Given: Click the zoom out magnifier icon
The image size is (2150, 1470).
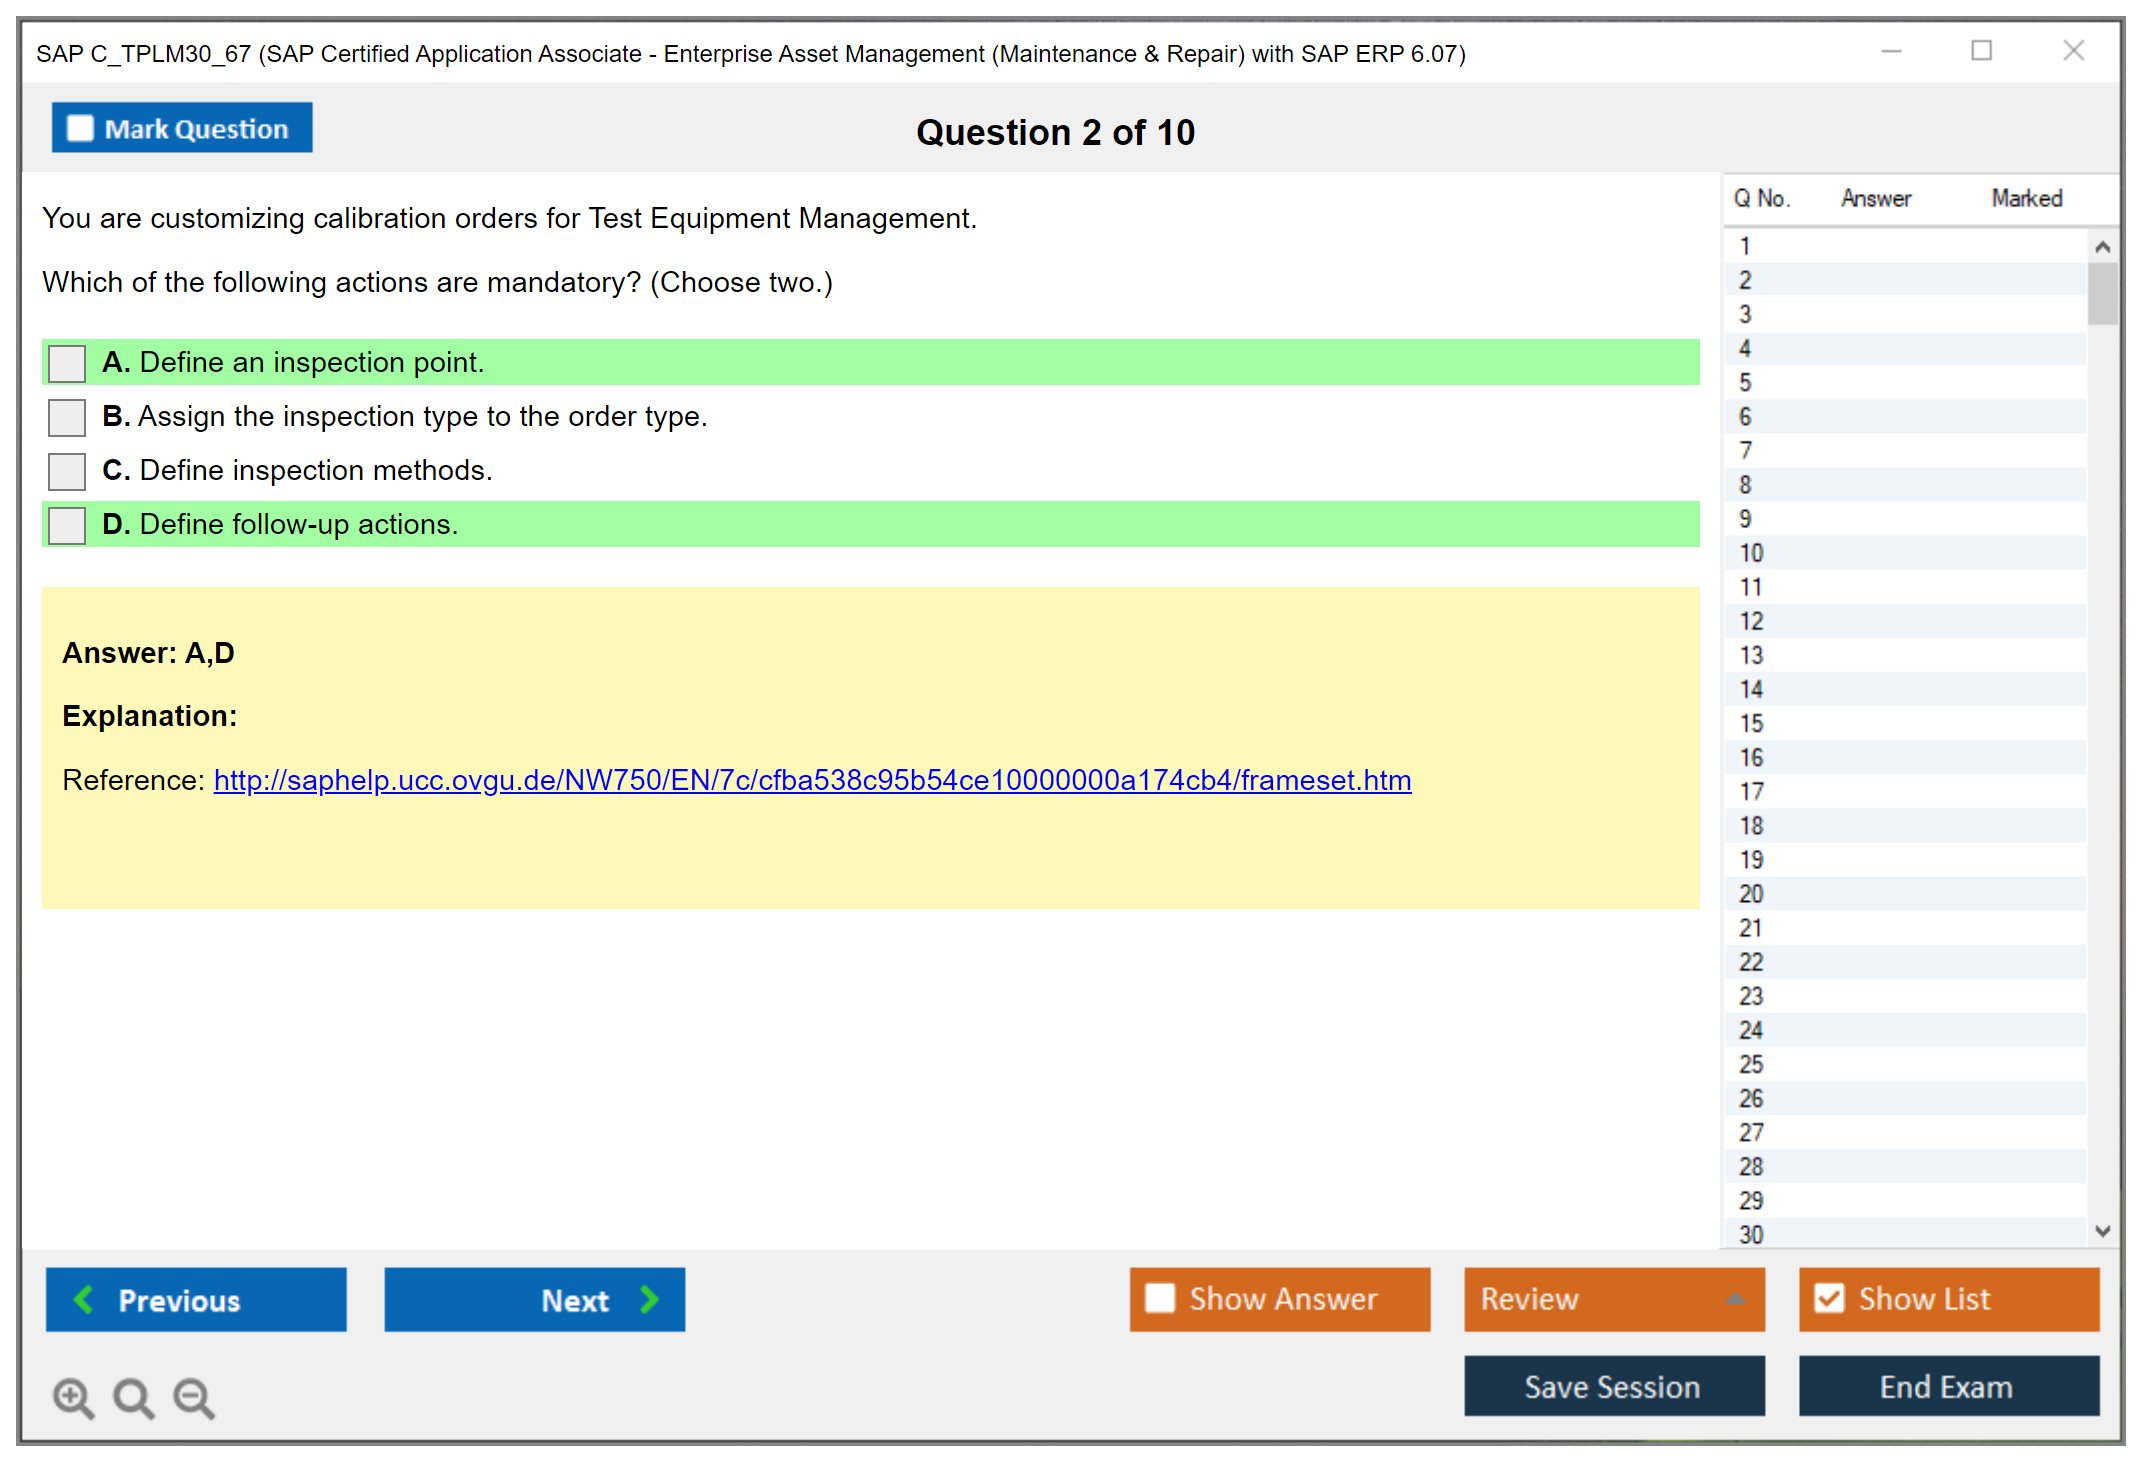Looking at the screenshot, I should coord(193,1397).
